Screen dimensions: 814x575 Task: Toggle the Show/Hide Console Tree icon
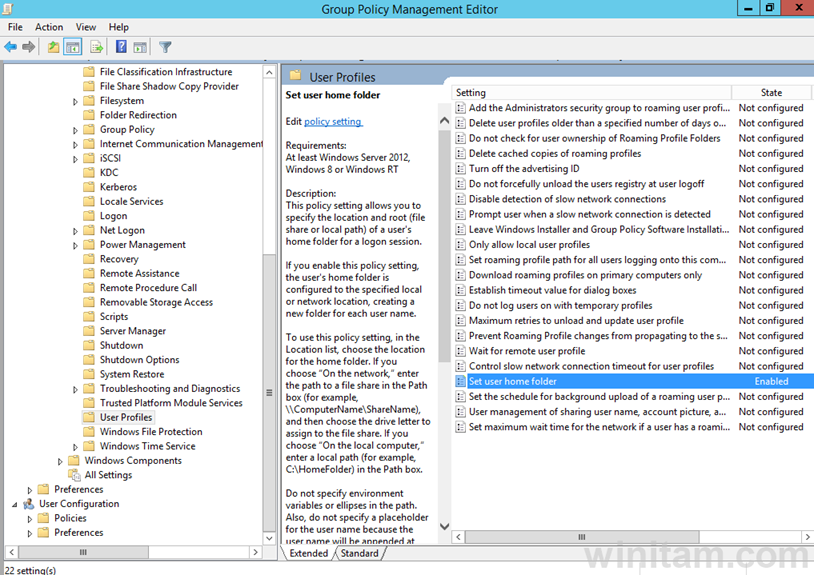[73, 47]
